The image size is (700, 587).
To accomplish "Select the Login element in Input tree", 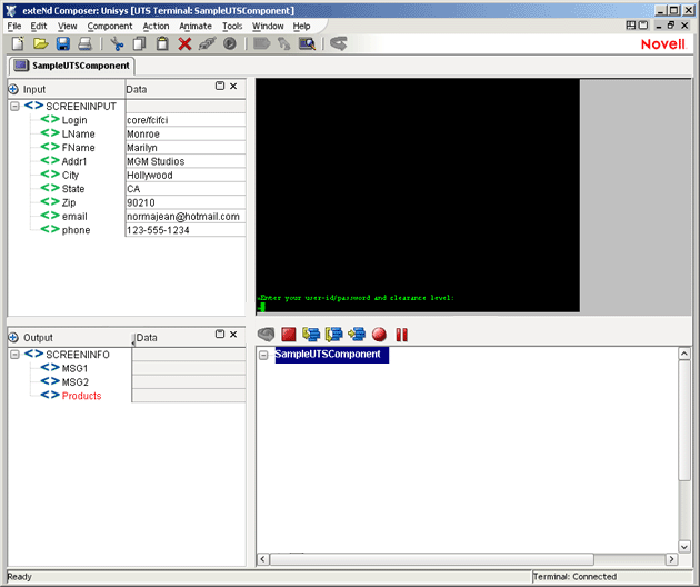I will pos(74,120).
